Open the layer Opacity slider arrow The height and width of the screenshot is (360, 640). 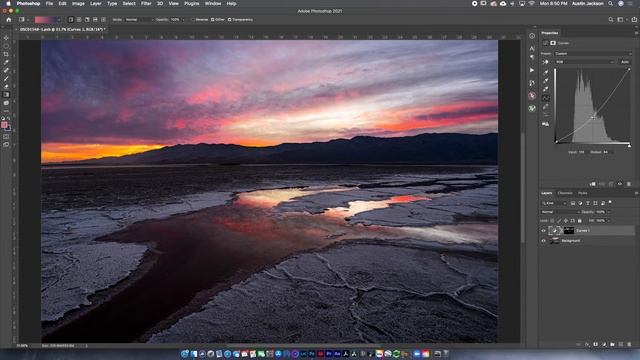pos(609,212)
